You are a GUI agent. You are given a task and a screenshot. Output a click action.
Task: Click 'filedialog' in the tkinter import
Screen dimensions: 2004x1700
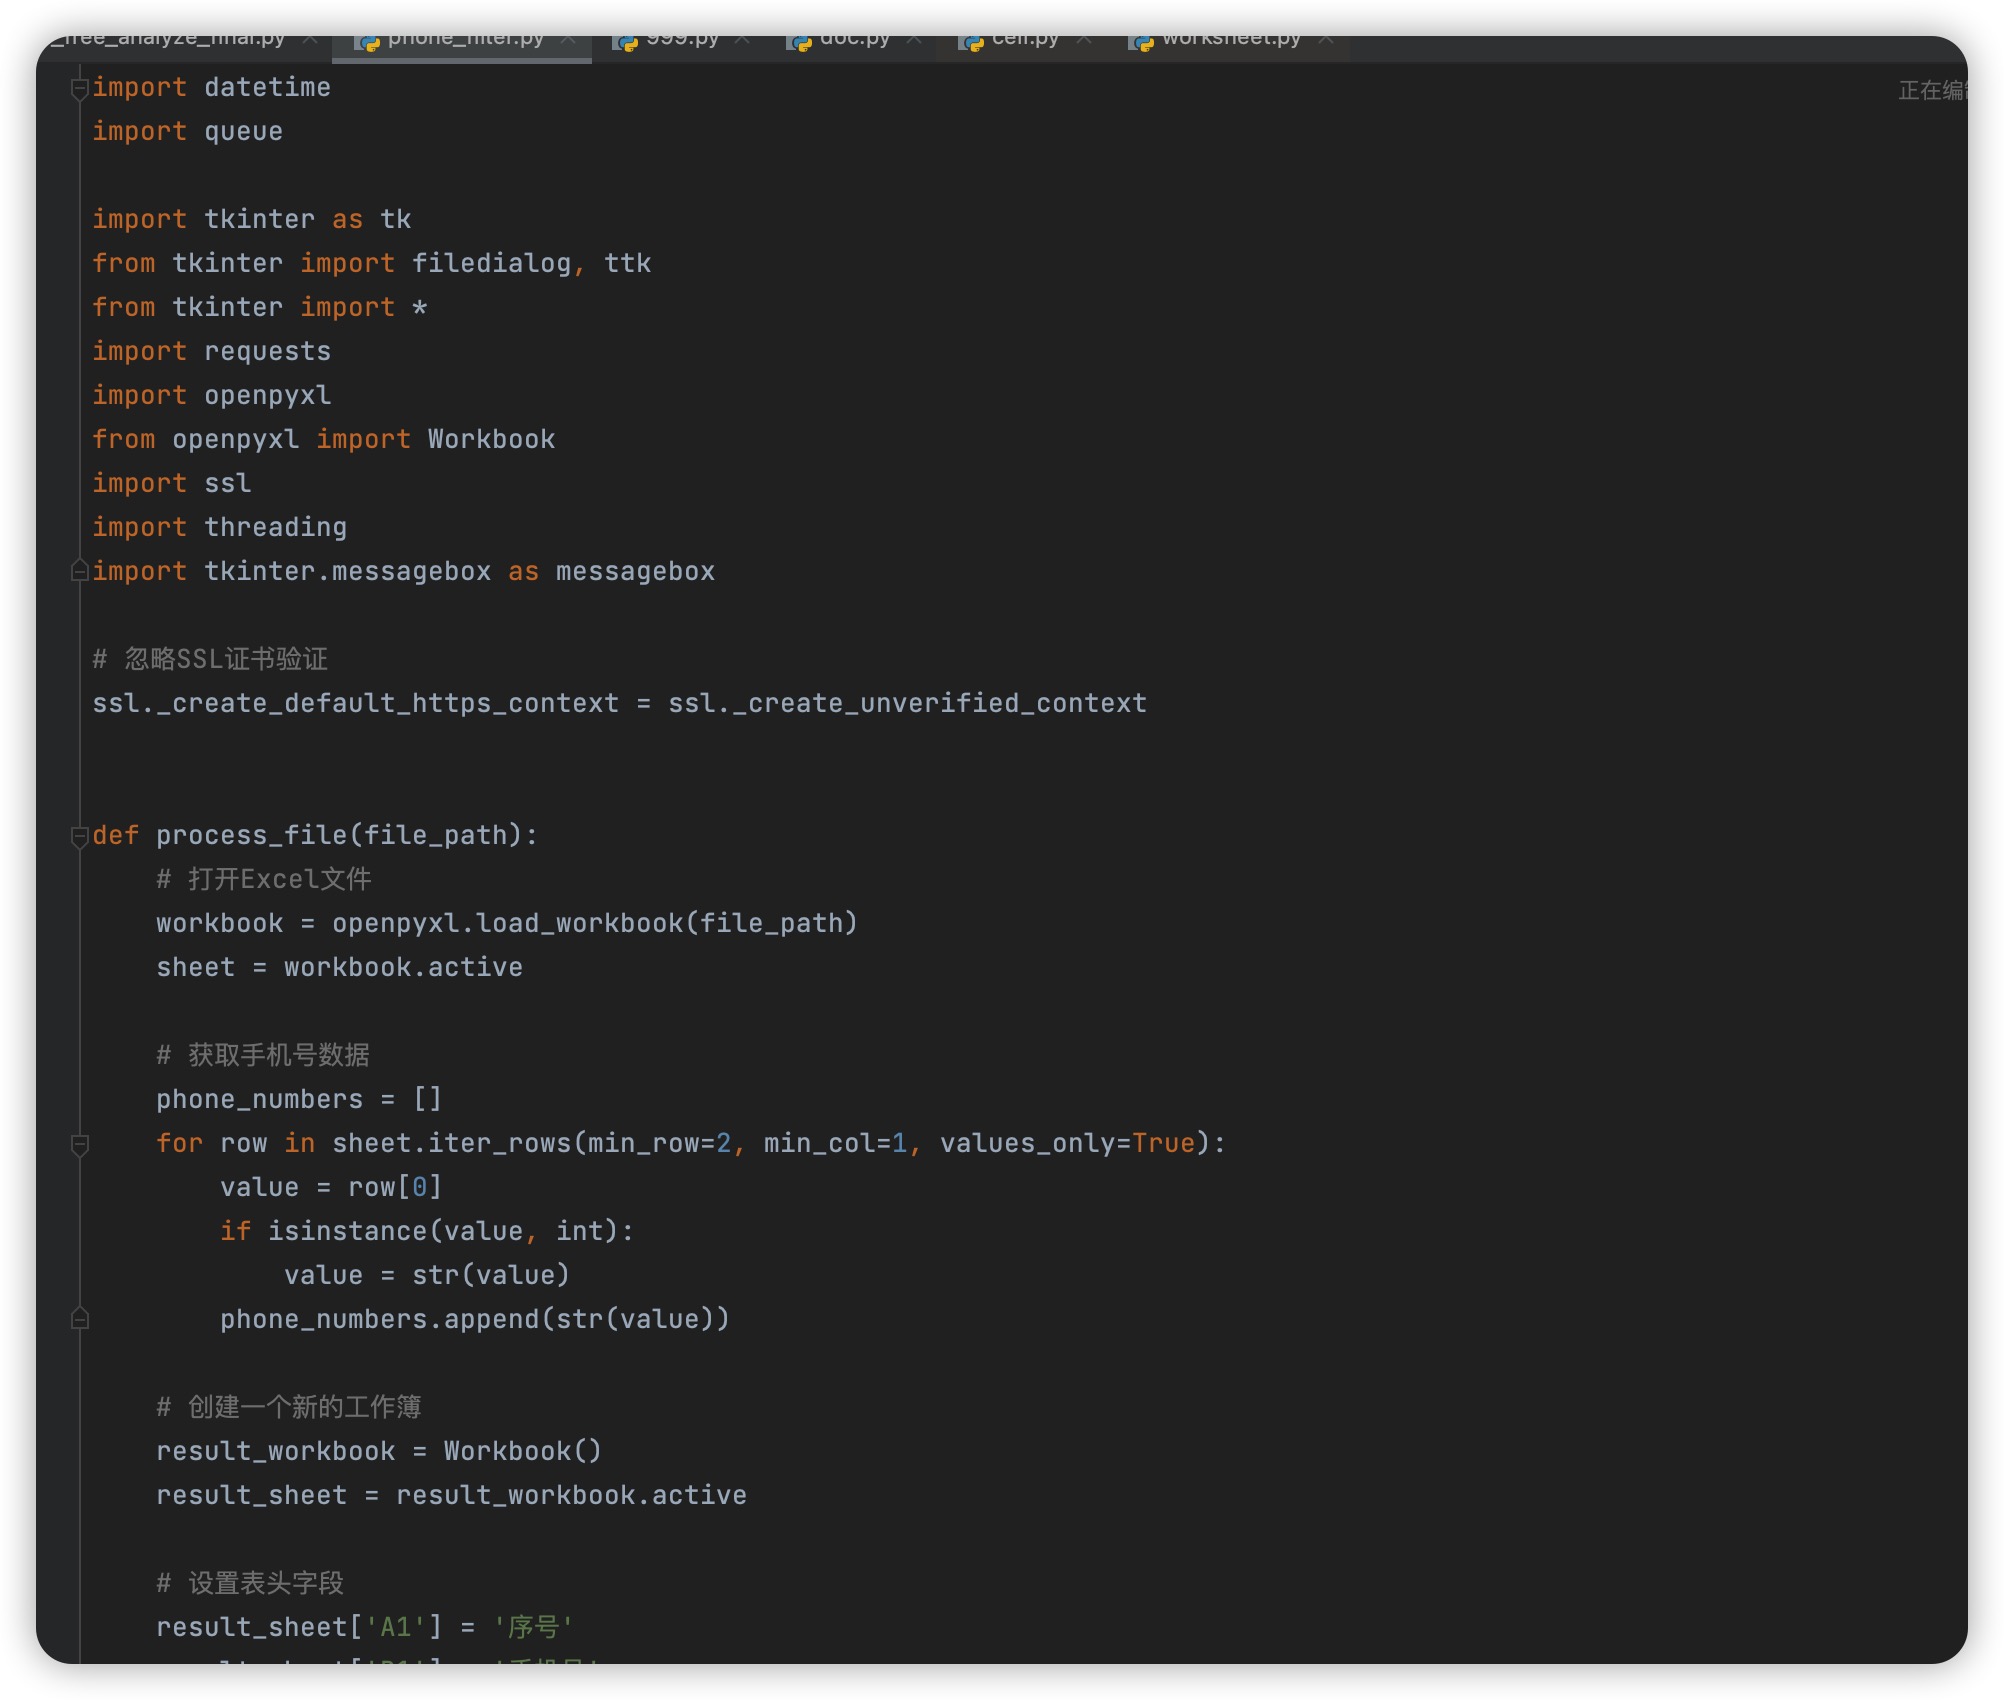point(491,264)
